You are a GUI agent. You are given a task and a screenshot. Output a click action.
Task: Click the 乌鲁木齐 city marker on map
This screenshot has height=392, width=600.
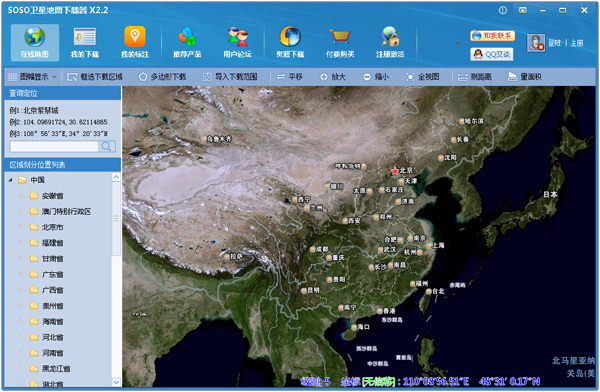(204, 139)
